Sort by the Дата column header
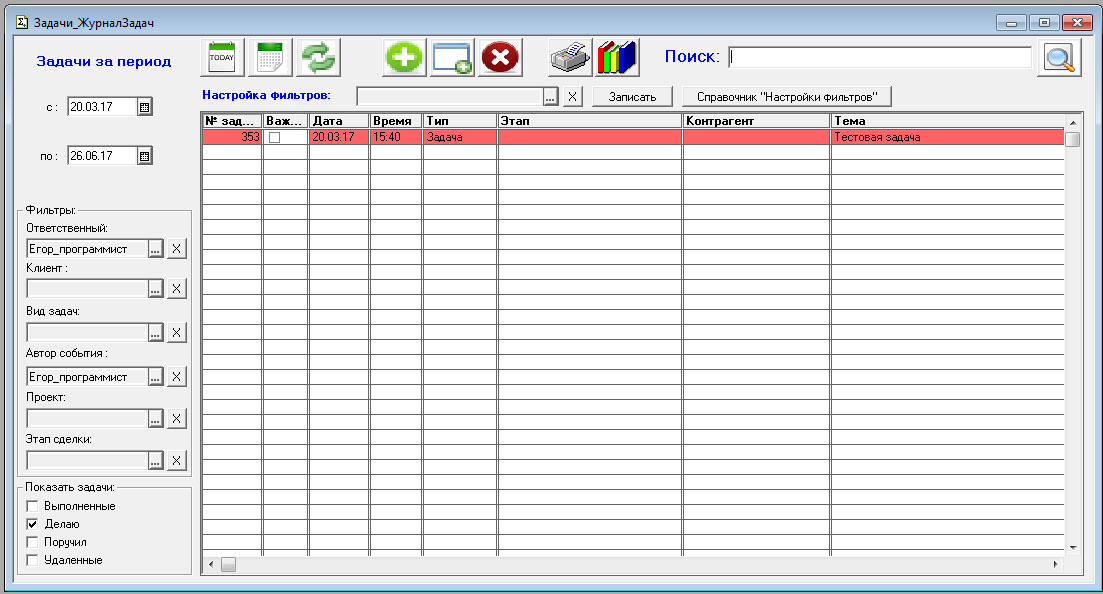The image size is (1103, 594). (338, 121)
